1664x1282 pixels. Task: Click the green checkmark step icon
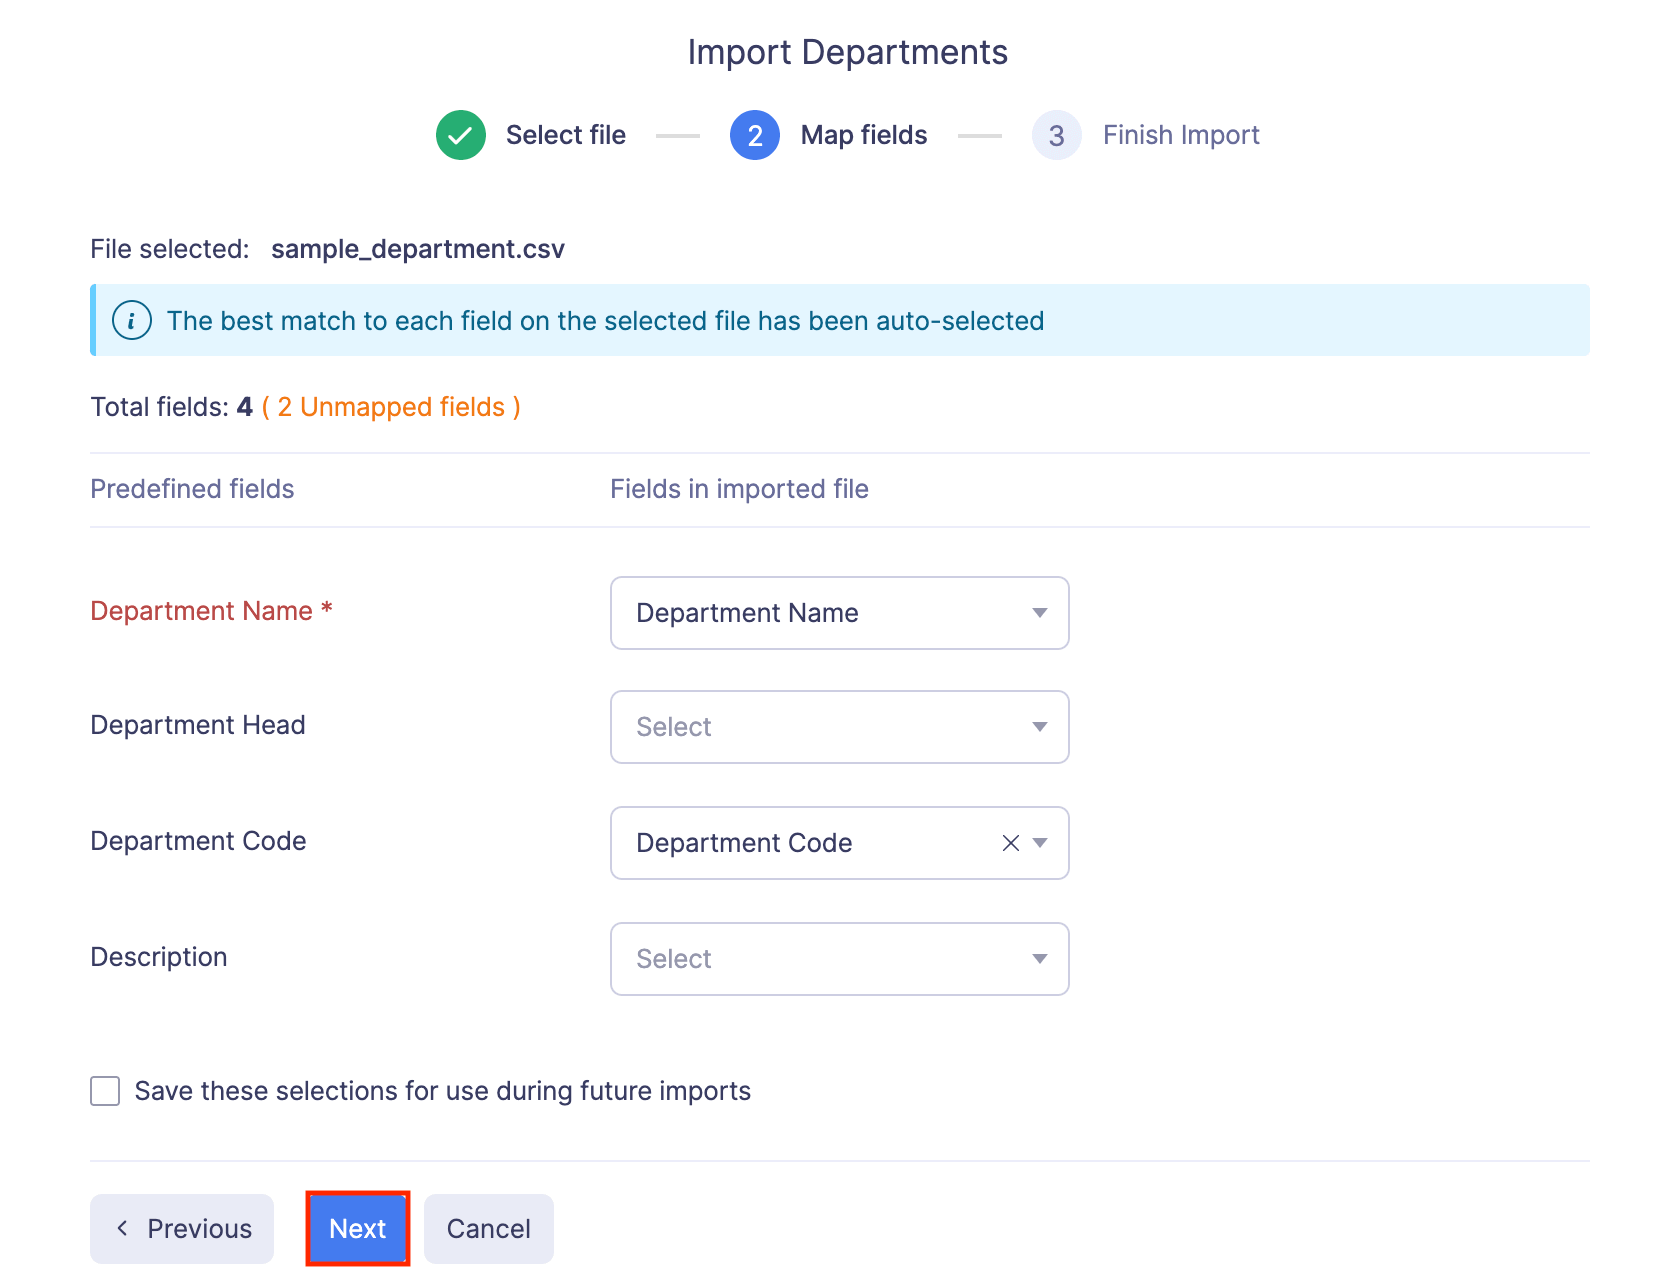(460, 135)
